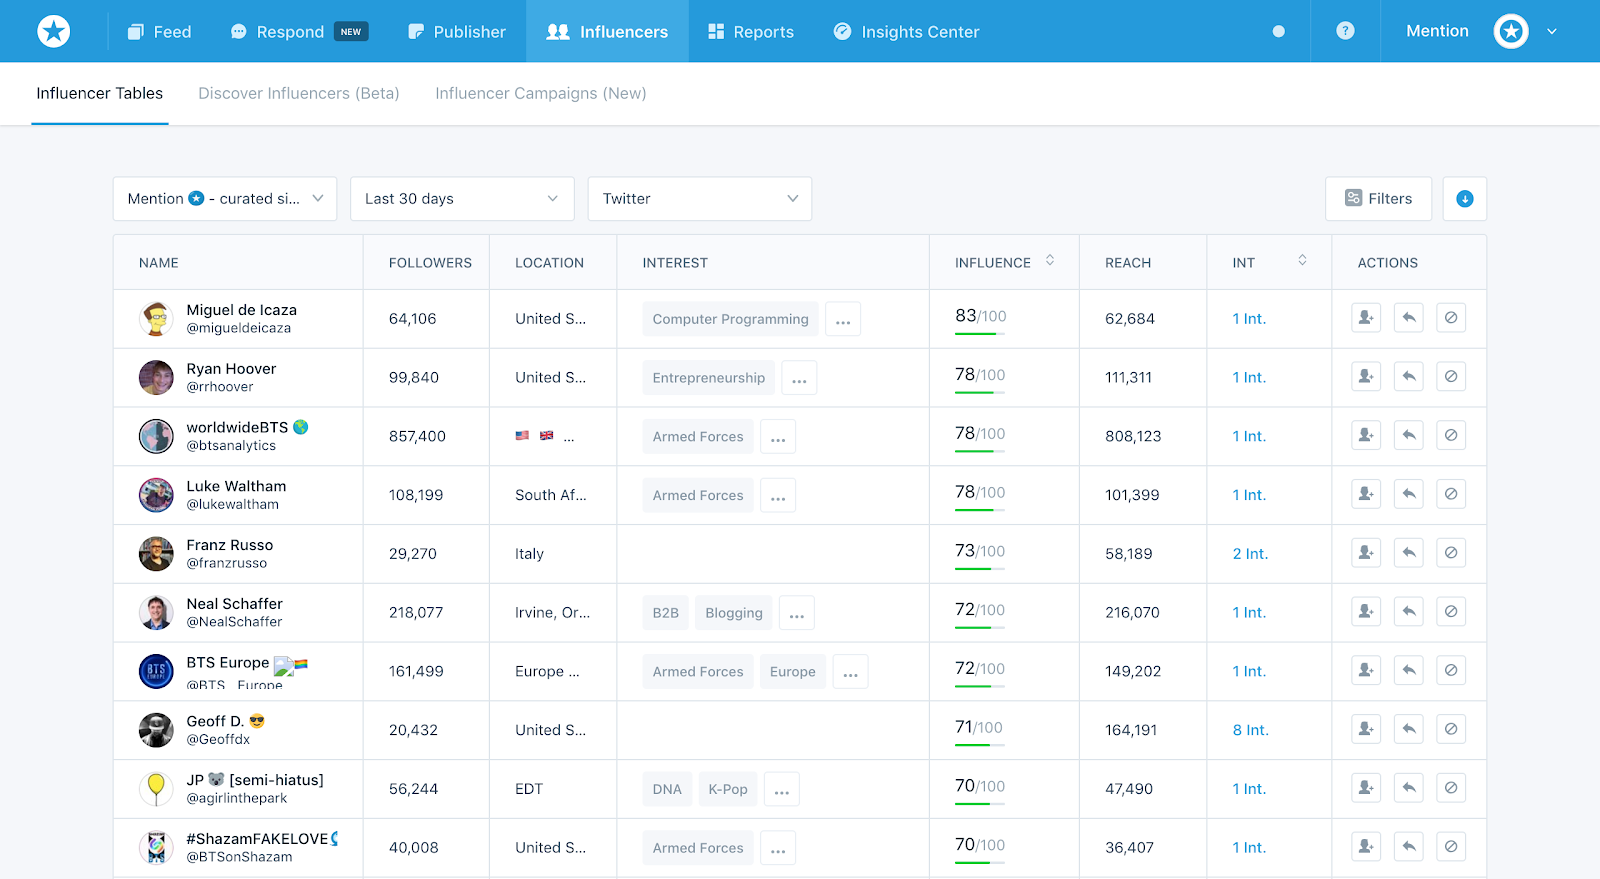Expand account menu chevron
This screenshot has height=879, width=1600.
[1552, 31]
